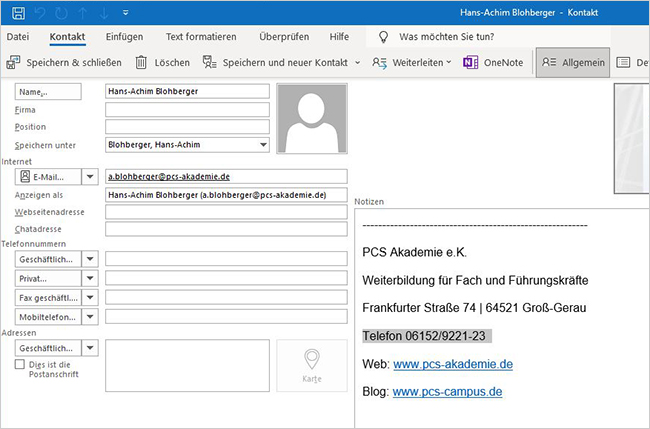This screenshot has height=429, width=650.
Task: Click 'Frankfurter Straße 74 | 64521 Groß-Gerau' line
Action: (474, 308)
